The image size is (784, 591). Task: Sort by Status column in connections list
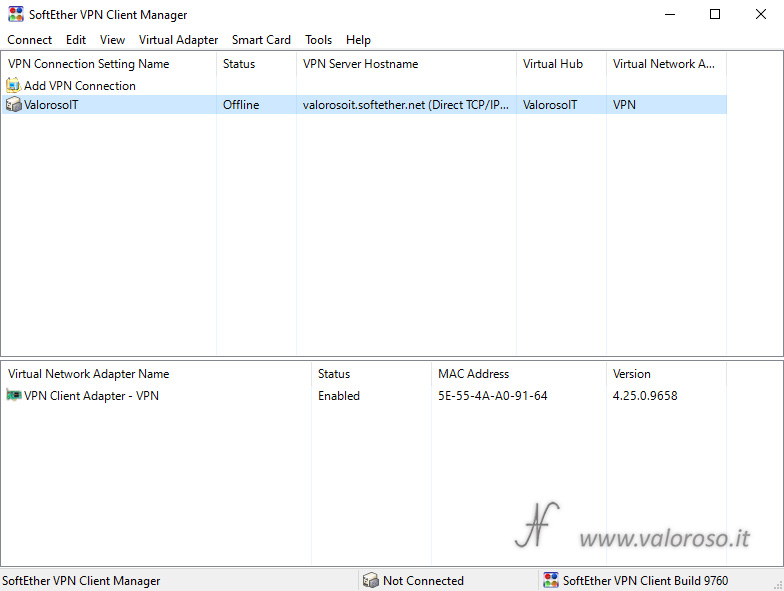coord(256,64)
